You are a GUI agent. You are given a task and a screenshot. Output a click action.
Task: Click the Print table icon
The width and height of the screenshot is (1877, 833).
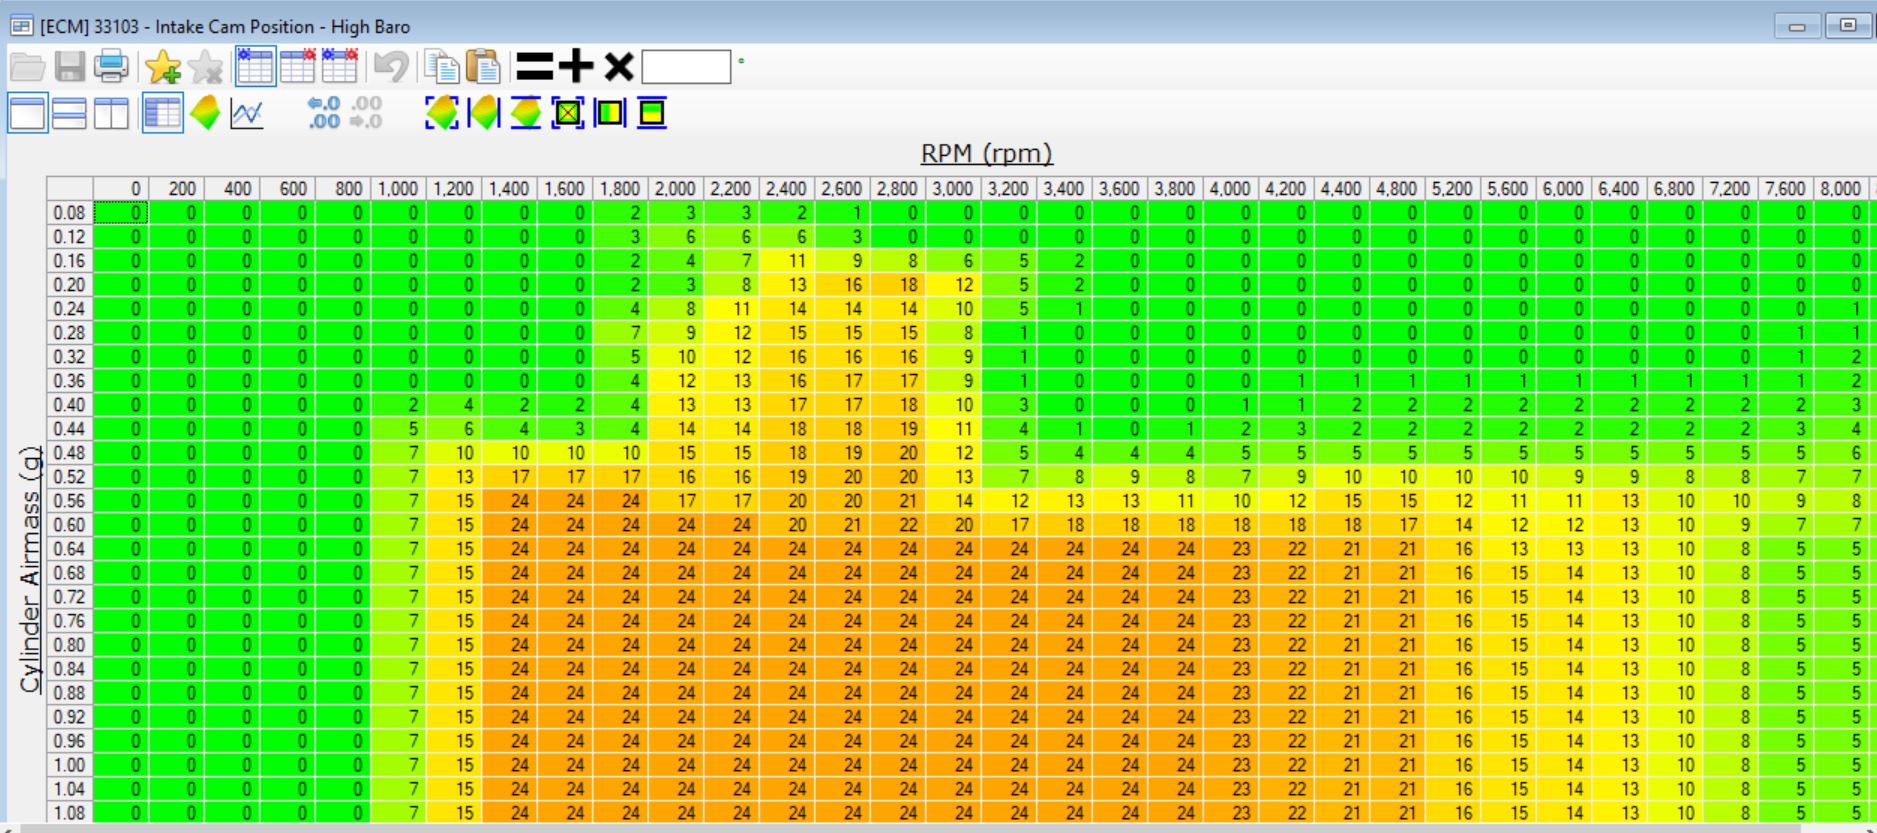(x=111, y=67)
